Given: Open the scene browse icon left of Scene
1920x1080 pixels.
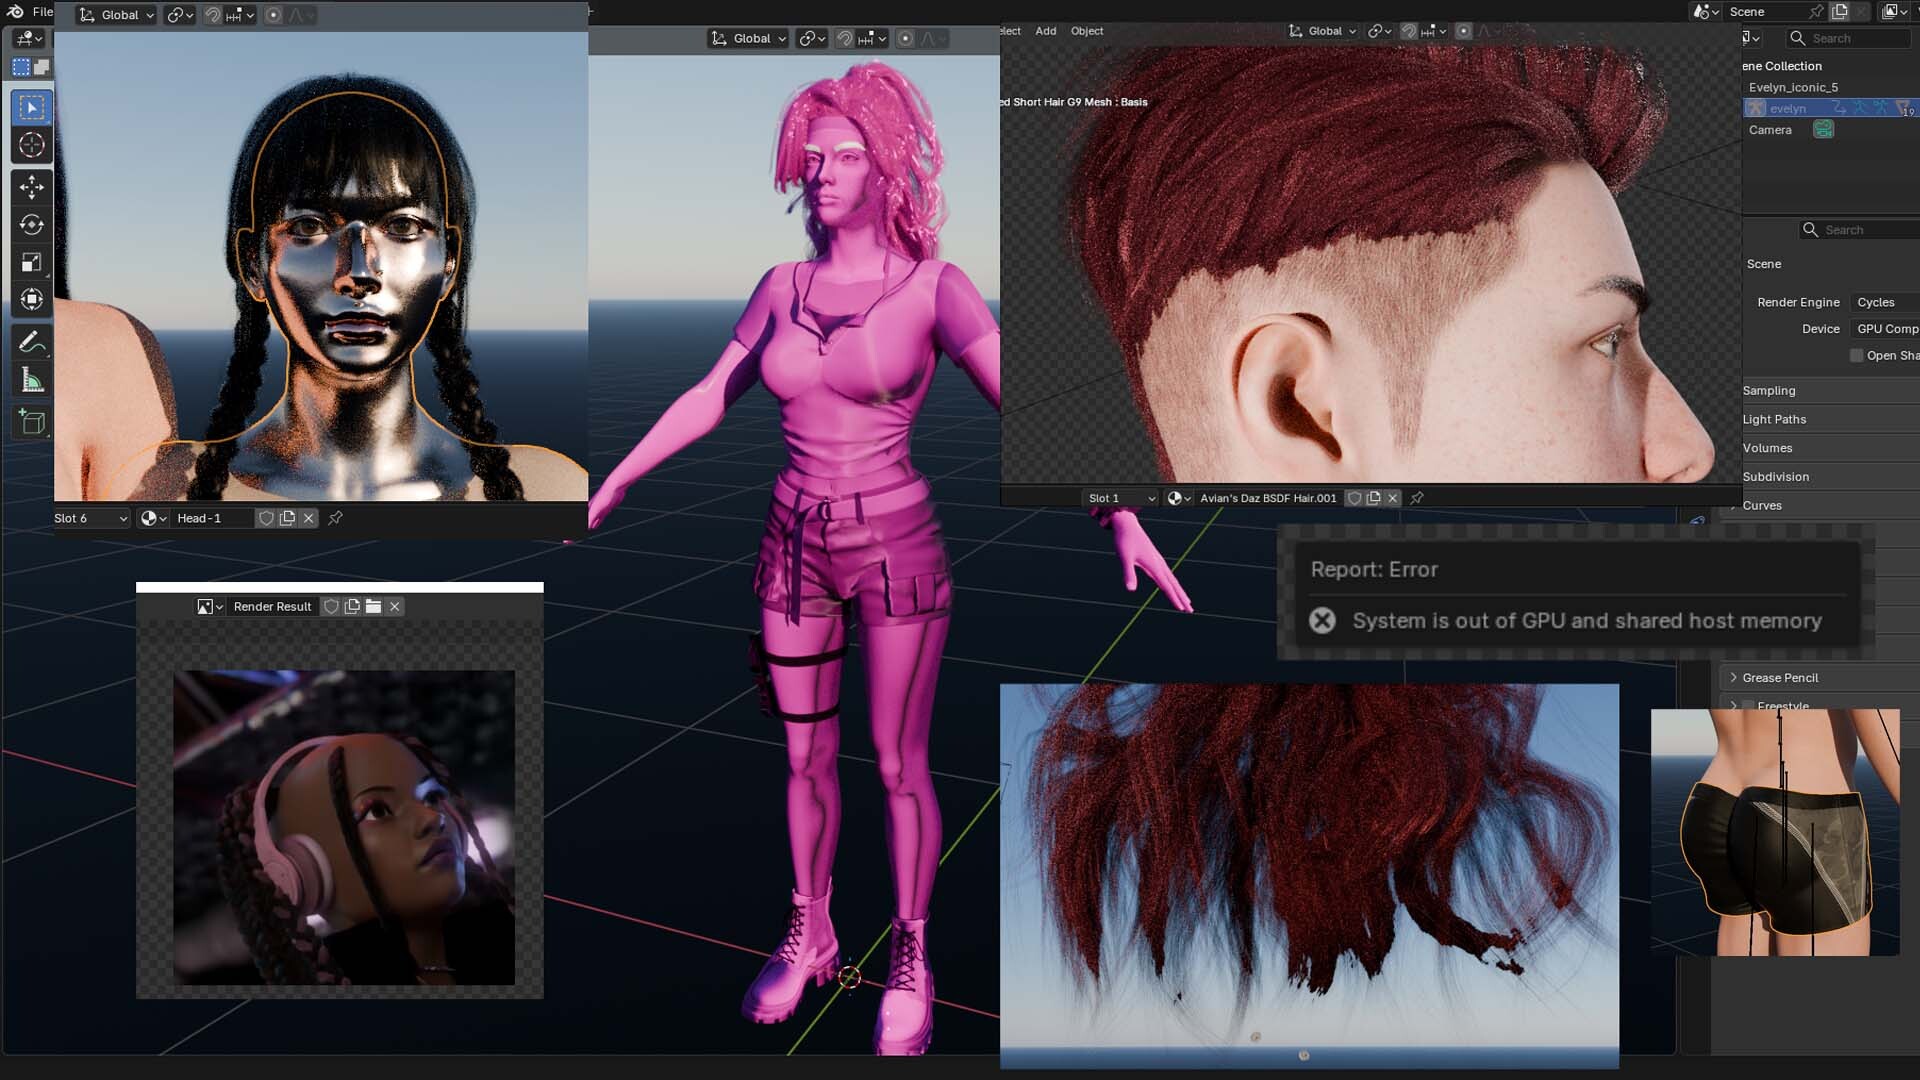Looking at the screenshot, I should [1704, 11].
